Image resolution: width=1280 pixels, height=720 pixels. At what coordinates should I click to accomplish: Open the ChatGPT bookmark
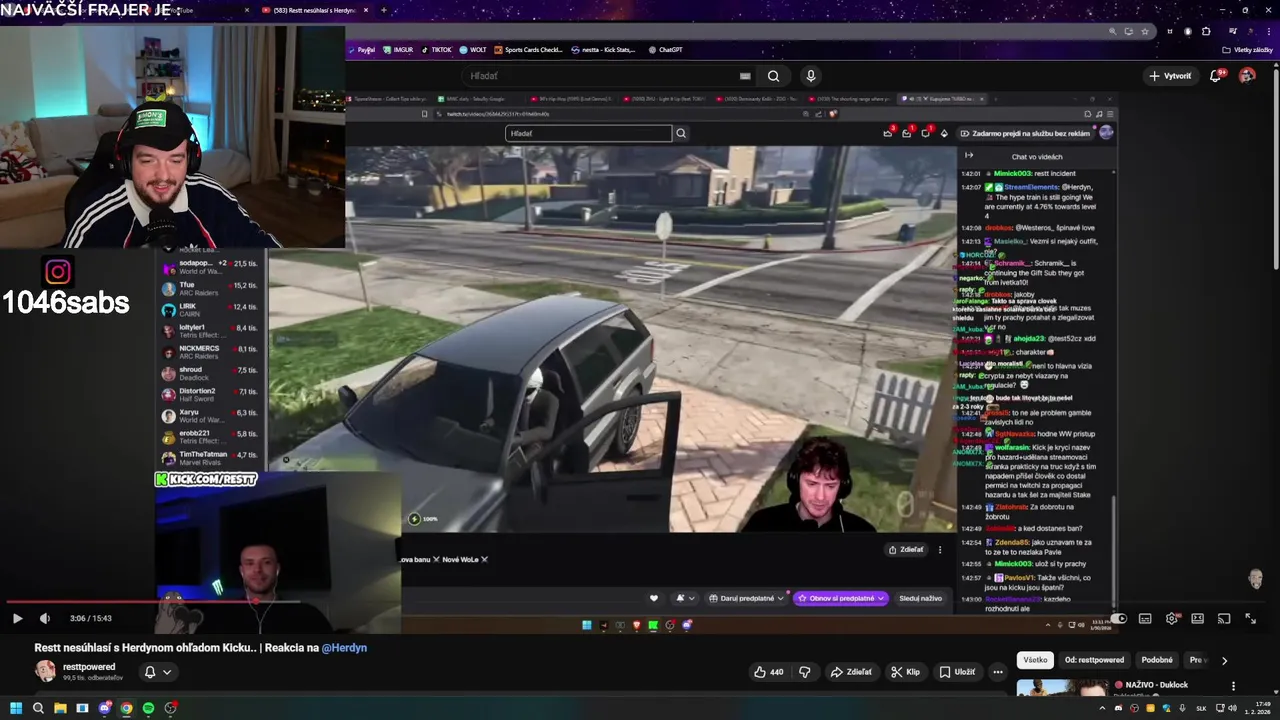click(665, 49)
